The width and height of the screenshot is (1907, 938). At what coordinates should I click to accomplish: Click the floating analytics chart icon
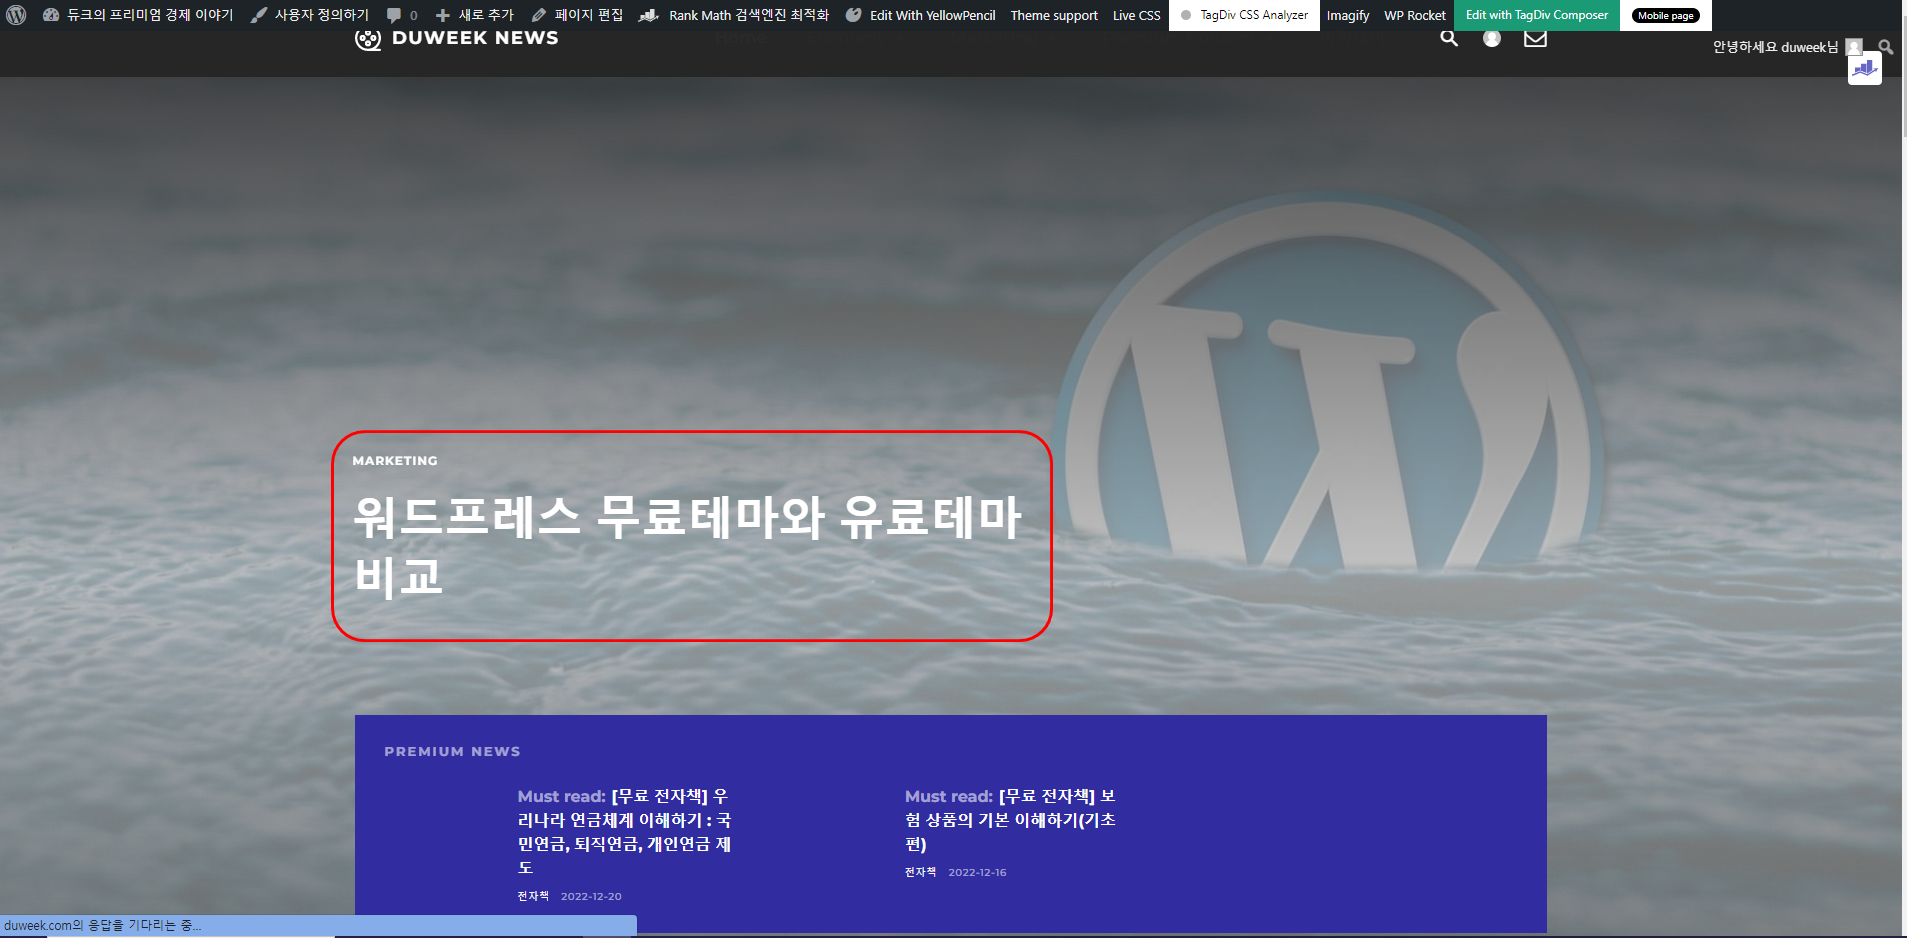[x=1864, y=69]
